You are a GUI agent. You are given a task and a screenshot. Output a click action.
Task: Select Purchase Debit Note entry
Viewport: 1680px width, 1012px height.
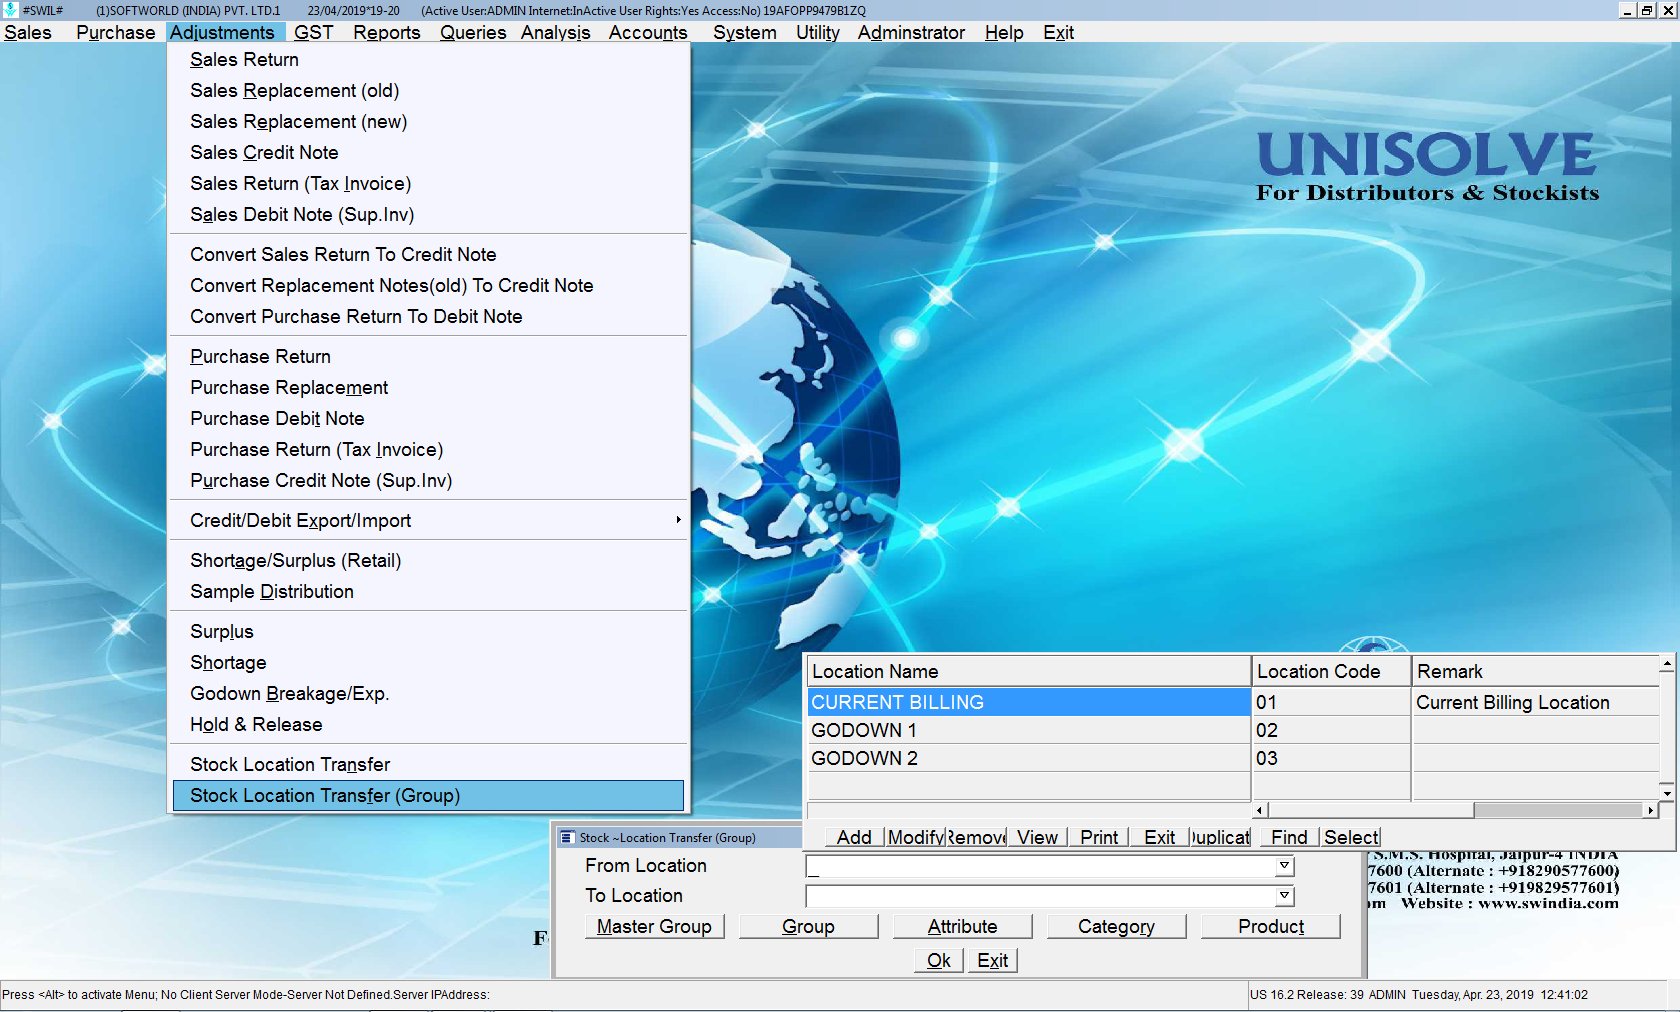click(428, 419)
